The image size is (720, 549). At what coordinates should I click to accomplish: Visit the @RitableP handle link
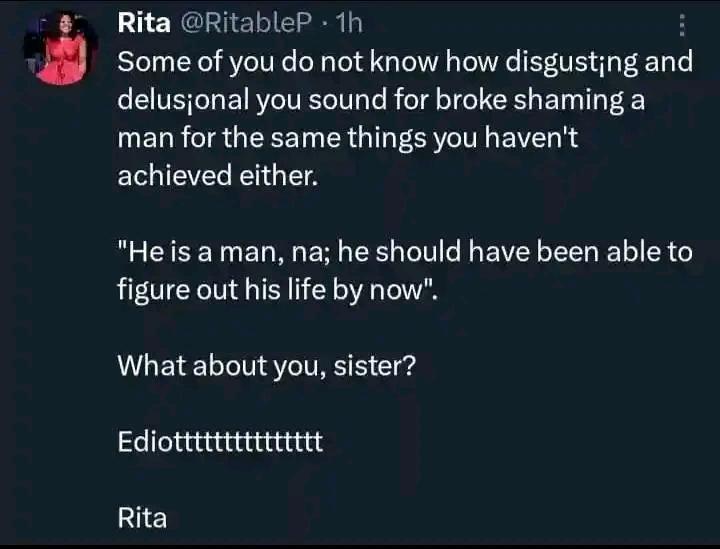(246, 23)
